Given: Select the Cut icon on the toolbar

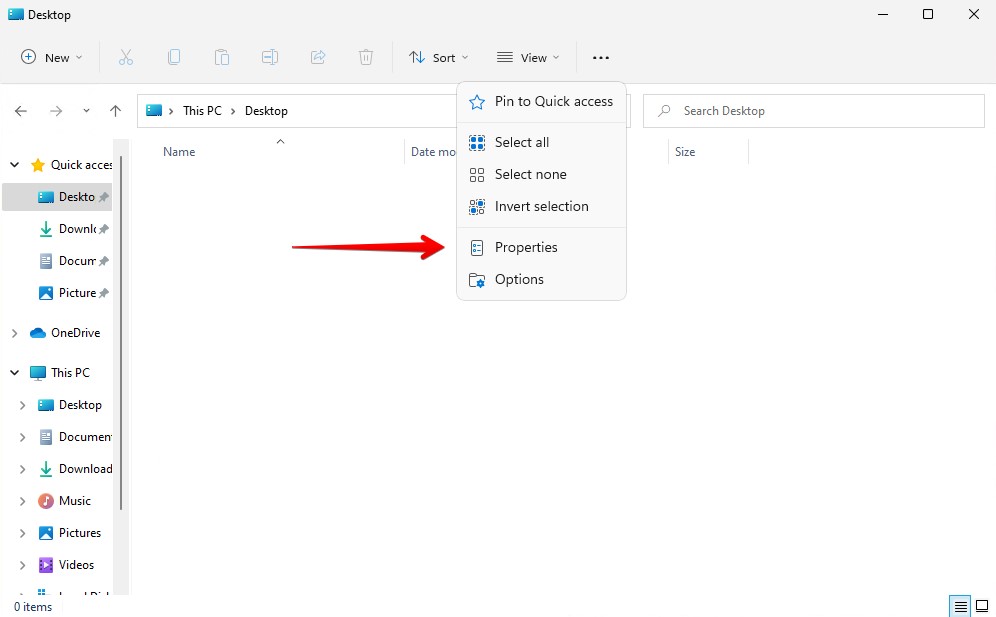Looking at the screenshot, I should [126, 57].
